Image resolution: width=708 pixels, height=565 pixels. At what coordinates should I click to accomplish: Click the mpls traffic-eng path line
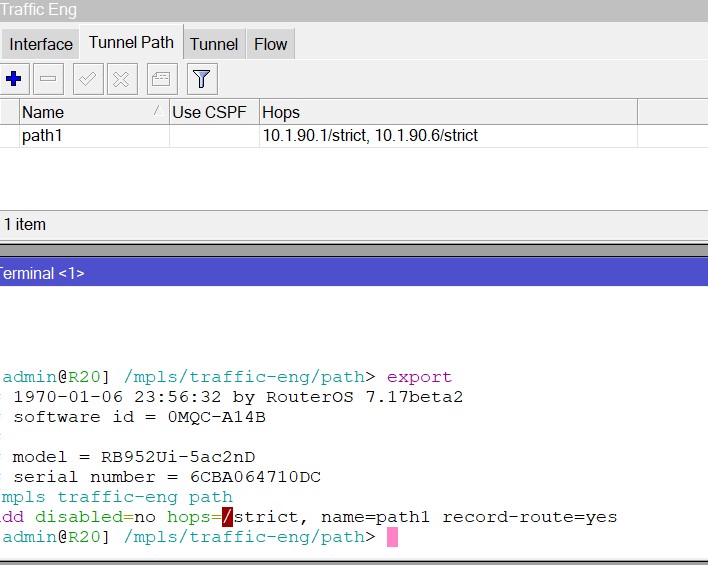pyautogui.click(x=116, y=497)
